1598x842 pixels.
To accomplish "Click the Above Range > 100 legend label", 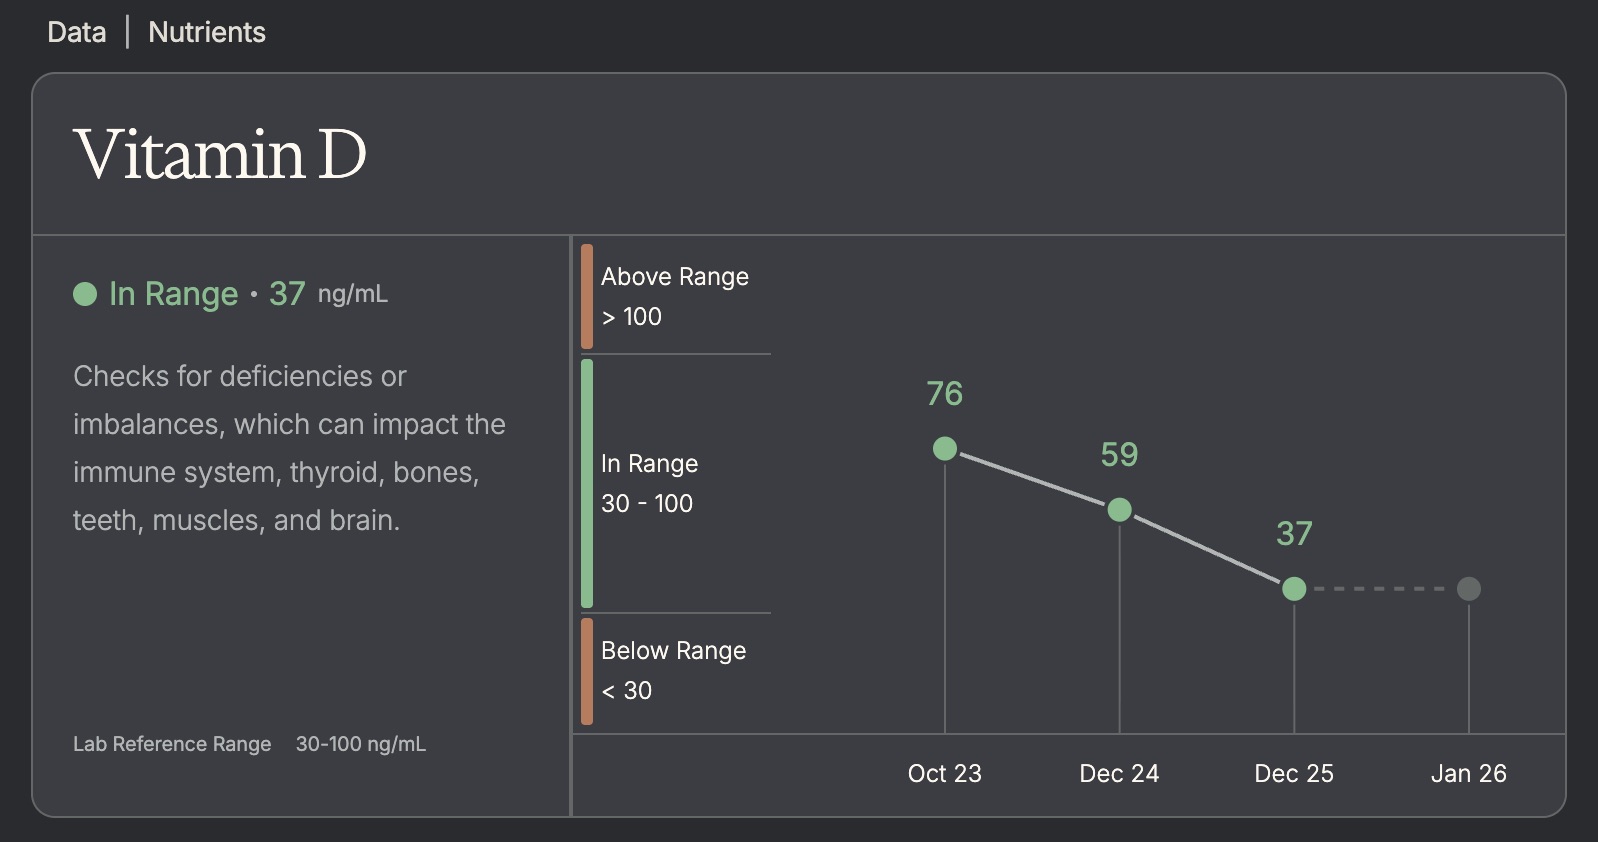I will [x=675, y=296].
